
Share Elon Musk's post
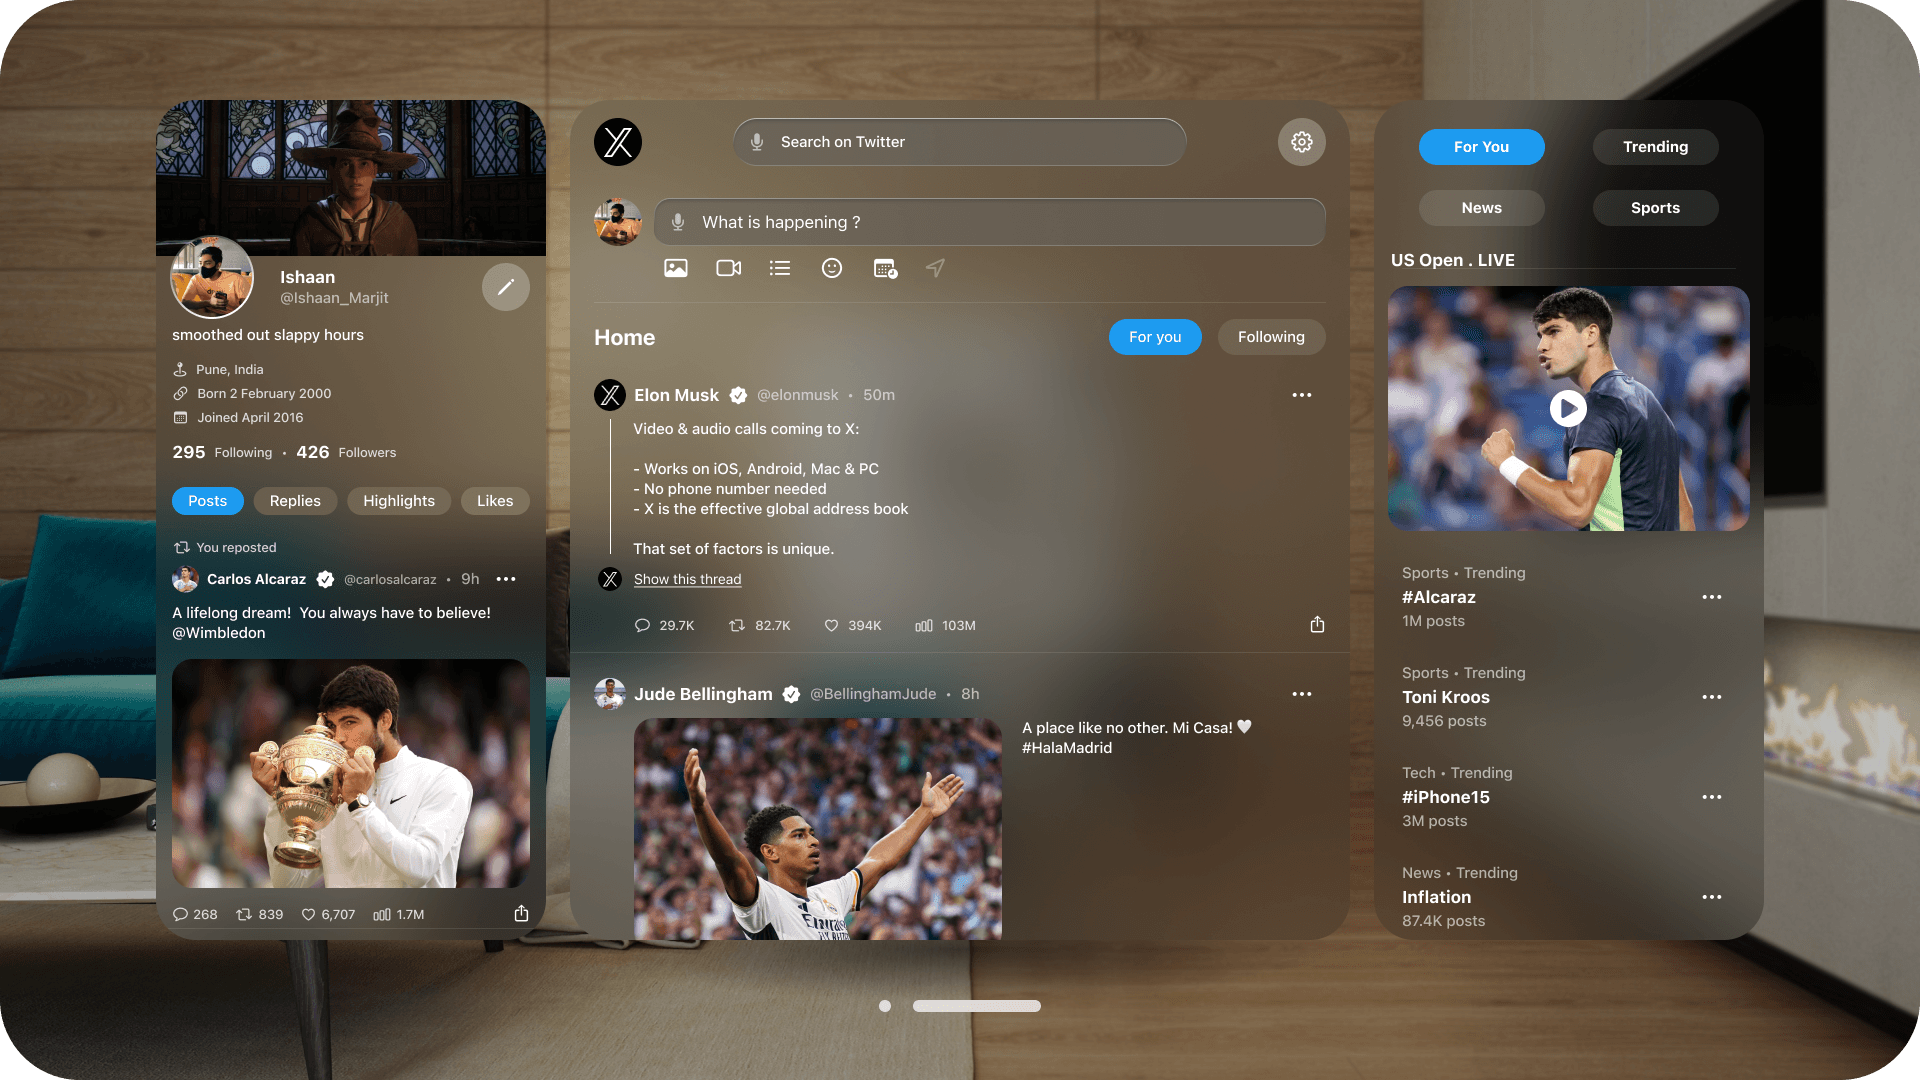pyautogui.click(x=1317, y=625)
